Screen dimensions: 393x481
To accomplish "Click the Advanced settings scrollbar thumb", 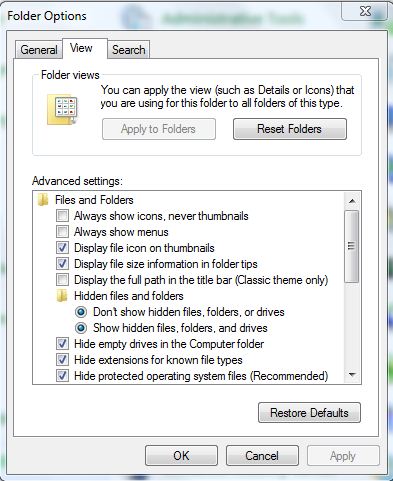I will (352, 246).
